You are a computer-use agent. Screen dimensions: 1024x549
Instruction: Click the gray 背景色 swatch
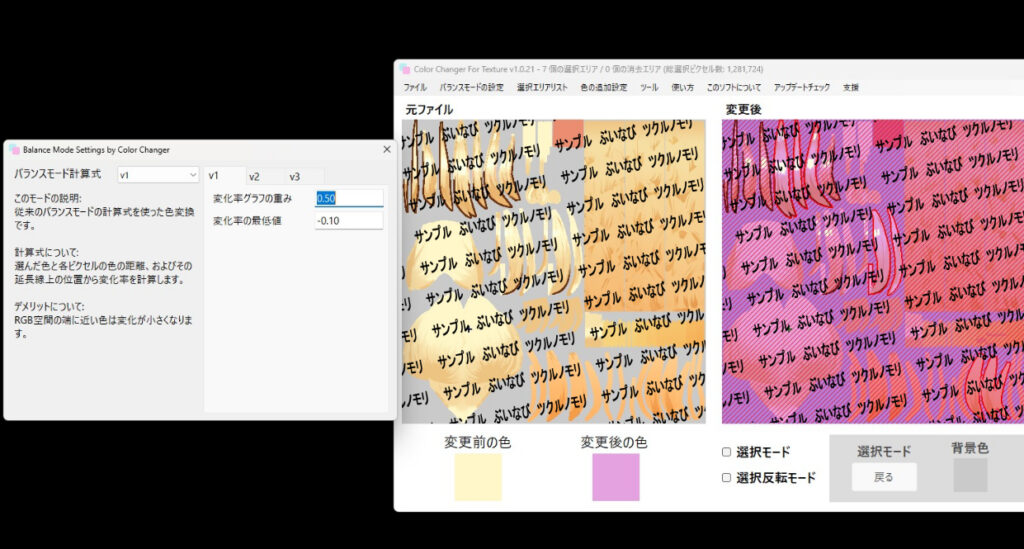[x=970, y=475]
